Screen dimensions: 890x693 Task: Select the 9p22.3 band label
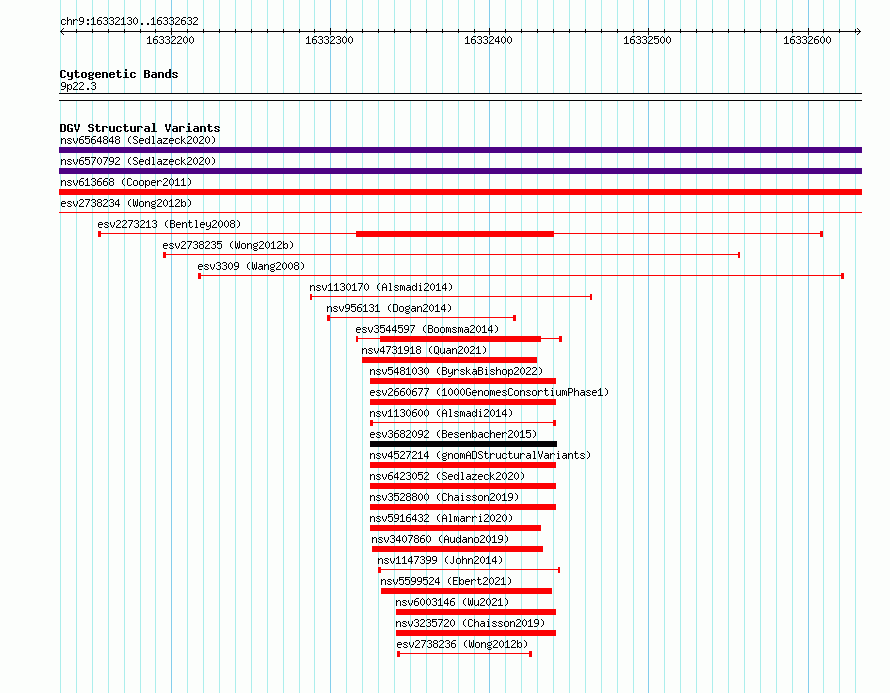[x=78, y=86]
